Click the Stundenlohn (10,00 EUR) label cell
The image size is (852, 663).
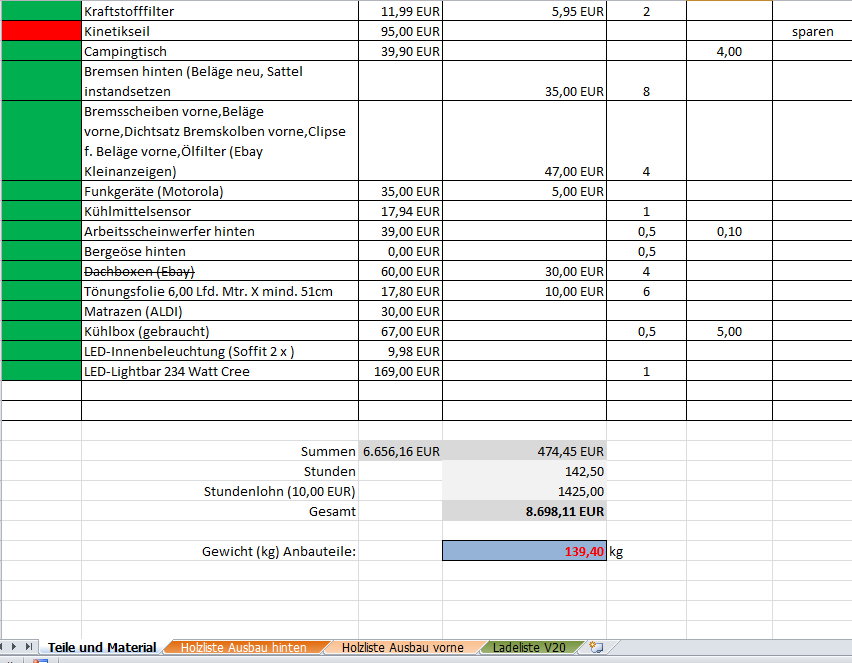pos(219,491)
